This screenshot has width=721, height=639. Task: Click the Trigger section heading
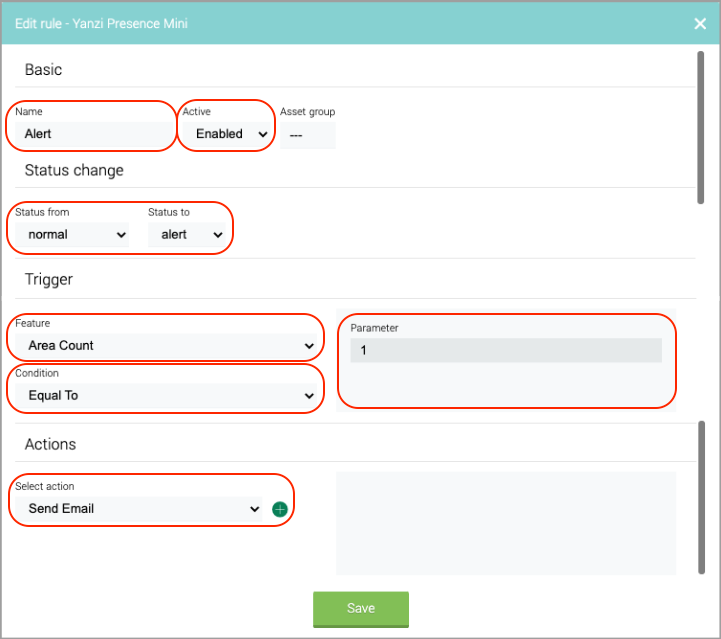[49, 280]
